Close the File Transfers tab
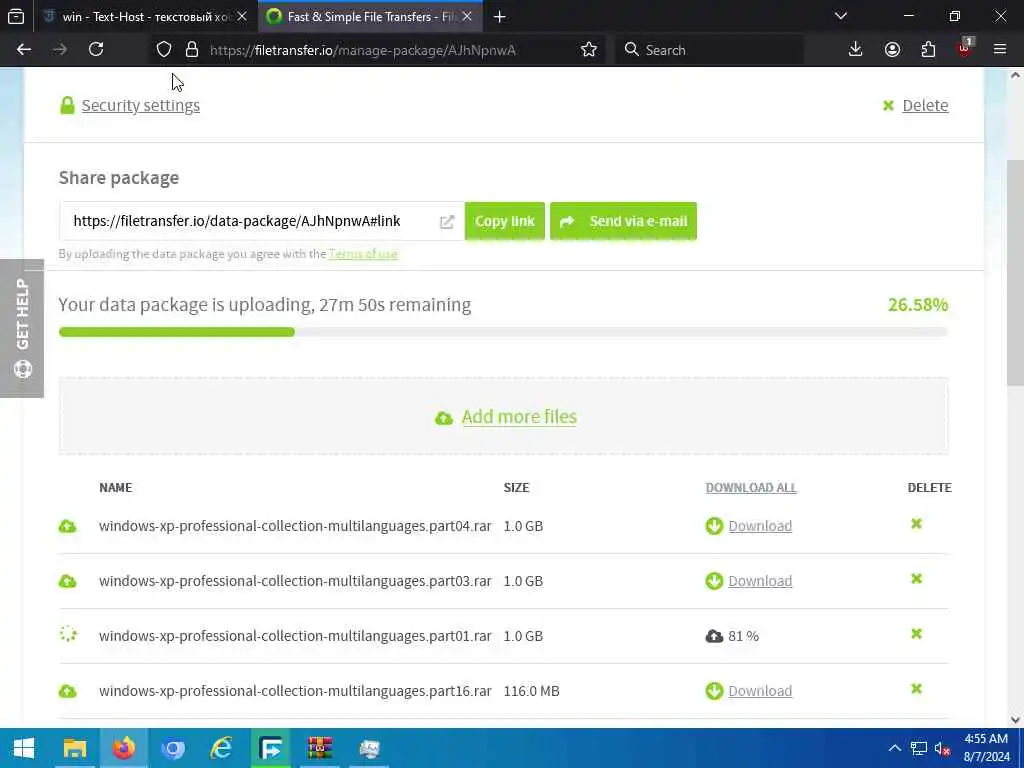The height and width of the screenshot is (768, 1024). (x=467, y=16)
